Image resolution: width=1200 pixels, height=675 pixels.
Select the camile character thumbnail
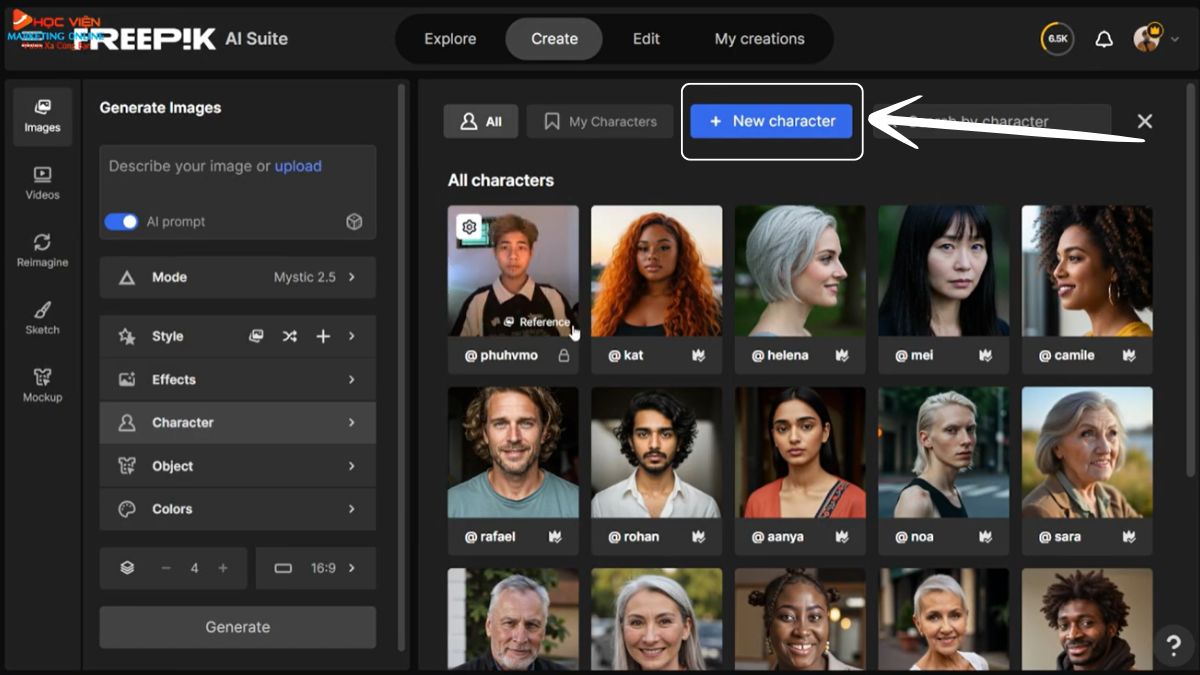[x=1087, y=271]
